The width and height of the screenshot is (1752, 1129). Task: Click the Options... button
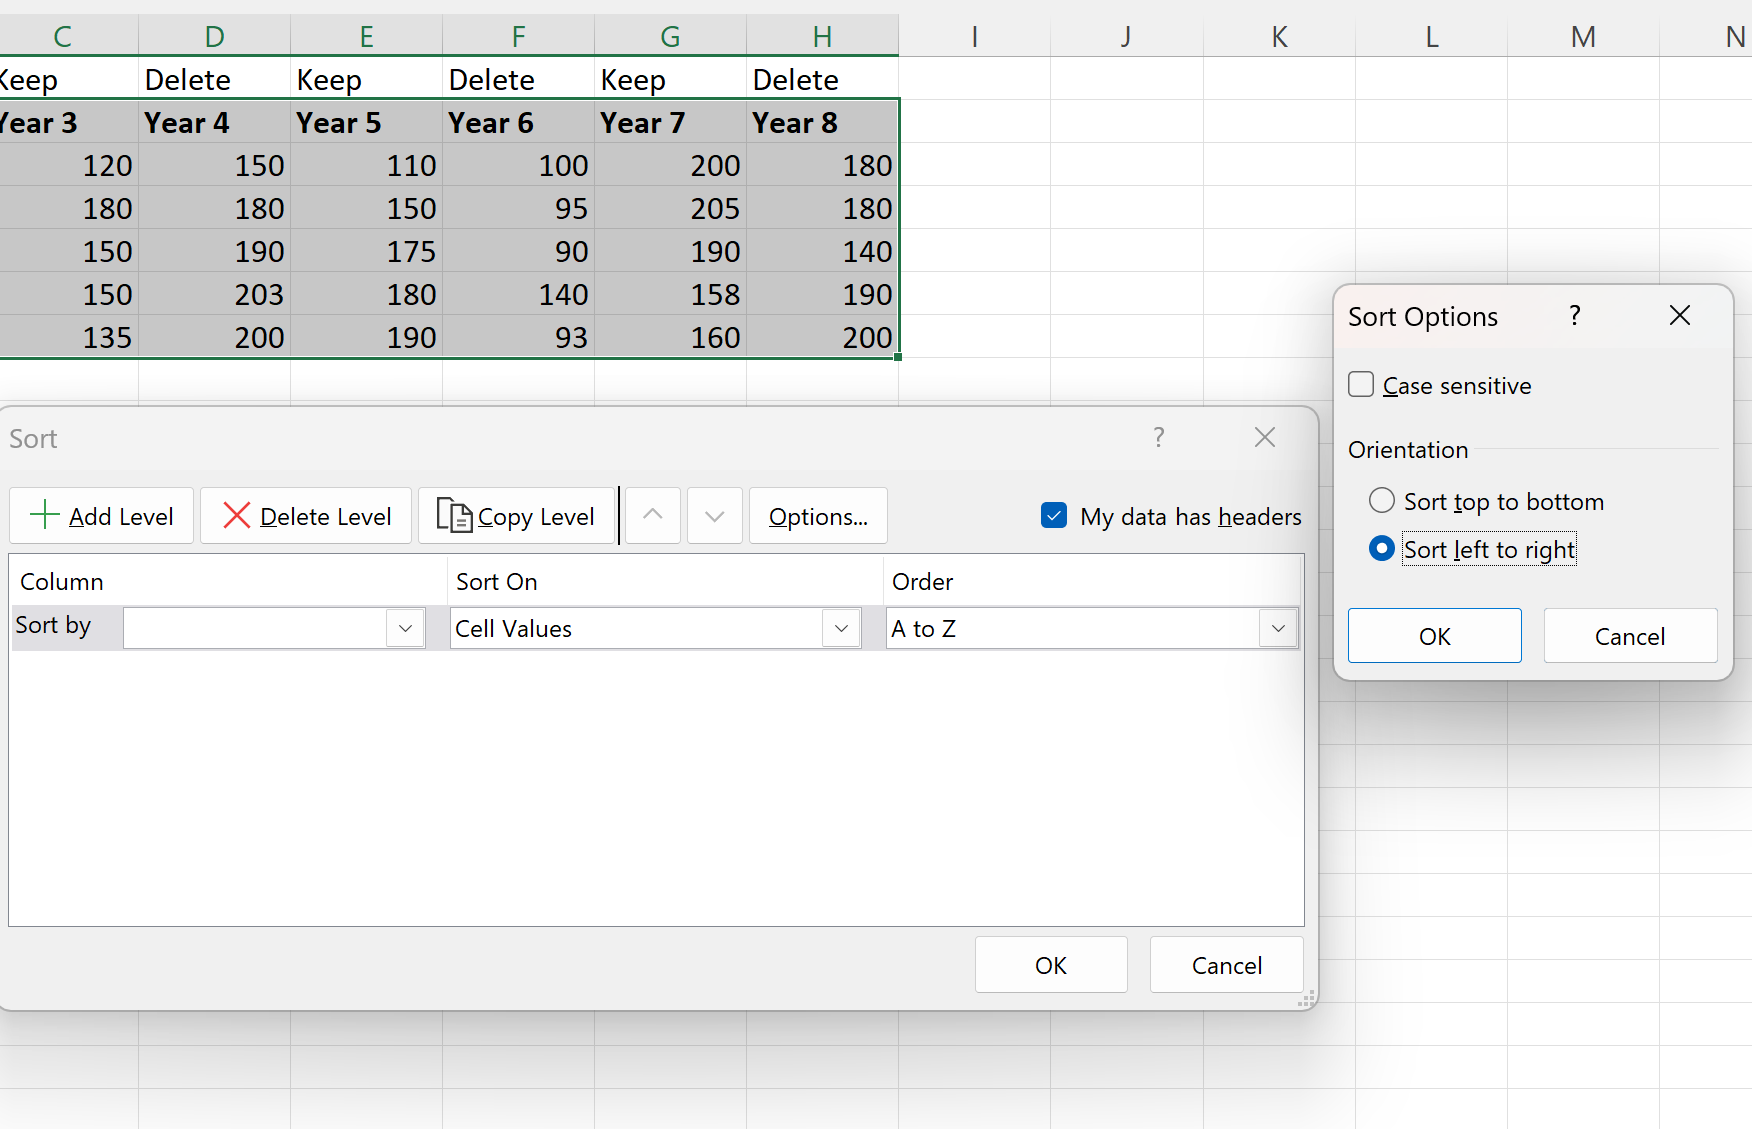click(817, 515)
